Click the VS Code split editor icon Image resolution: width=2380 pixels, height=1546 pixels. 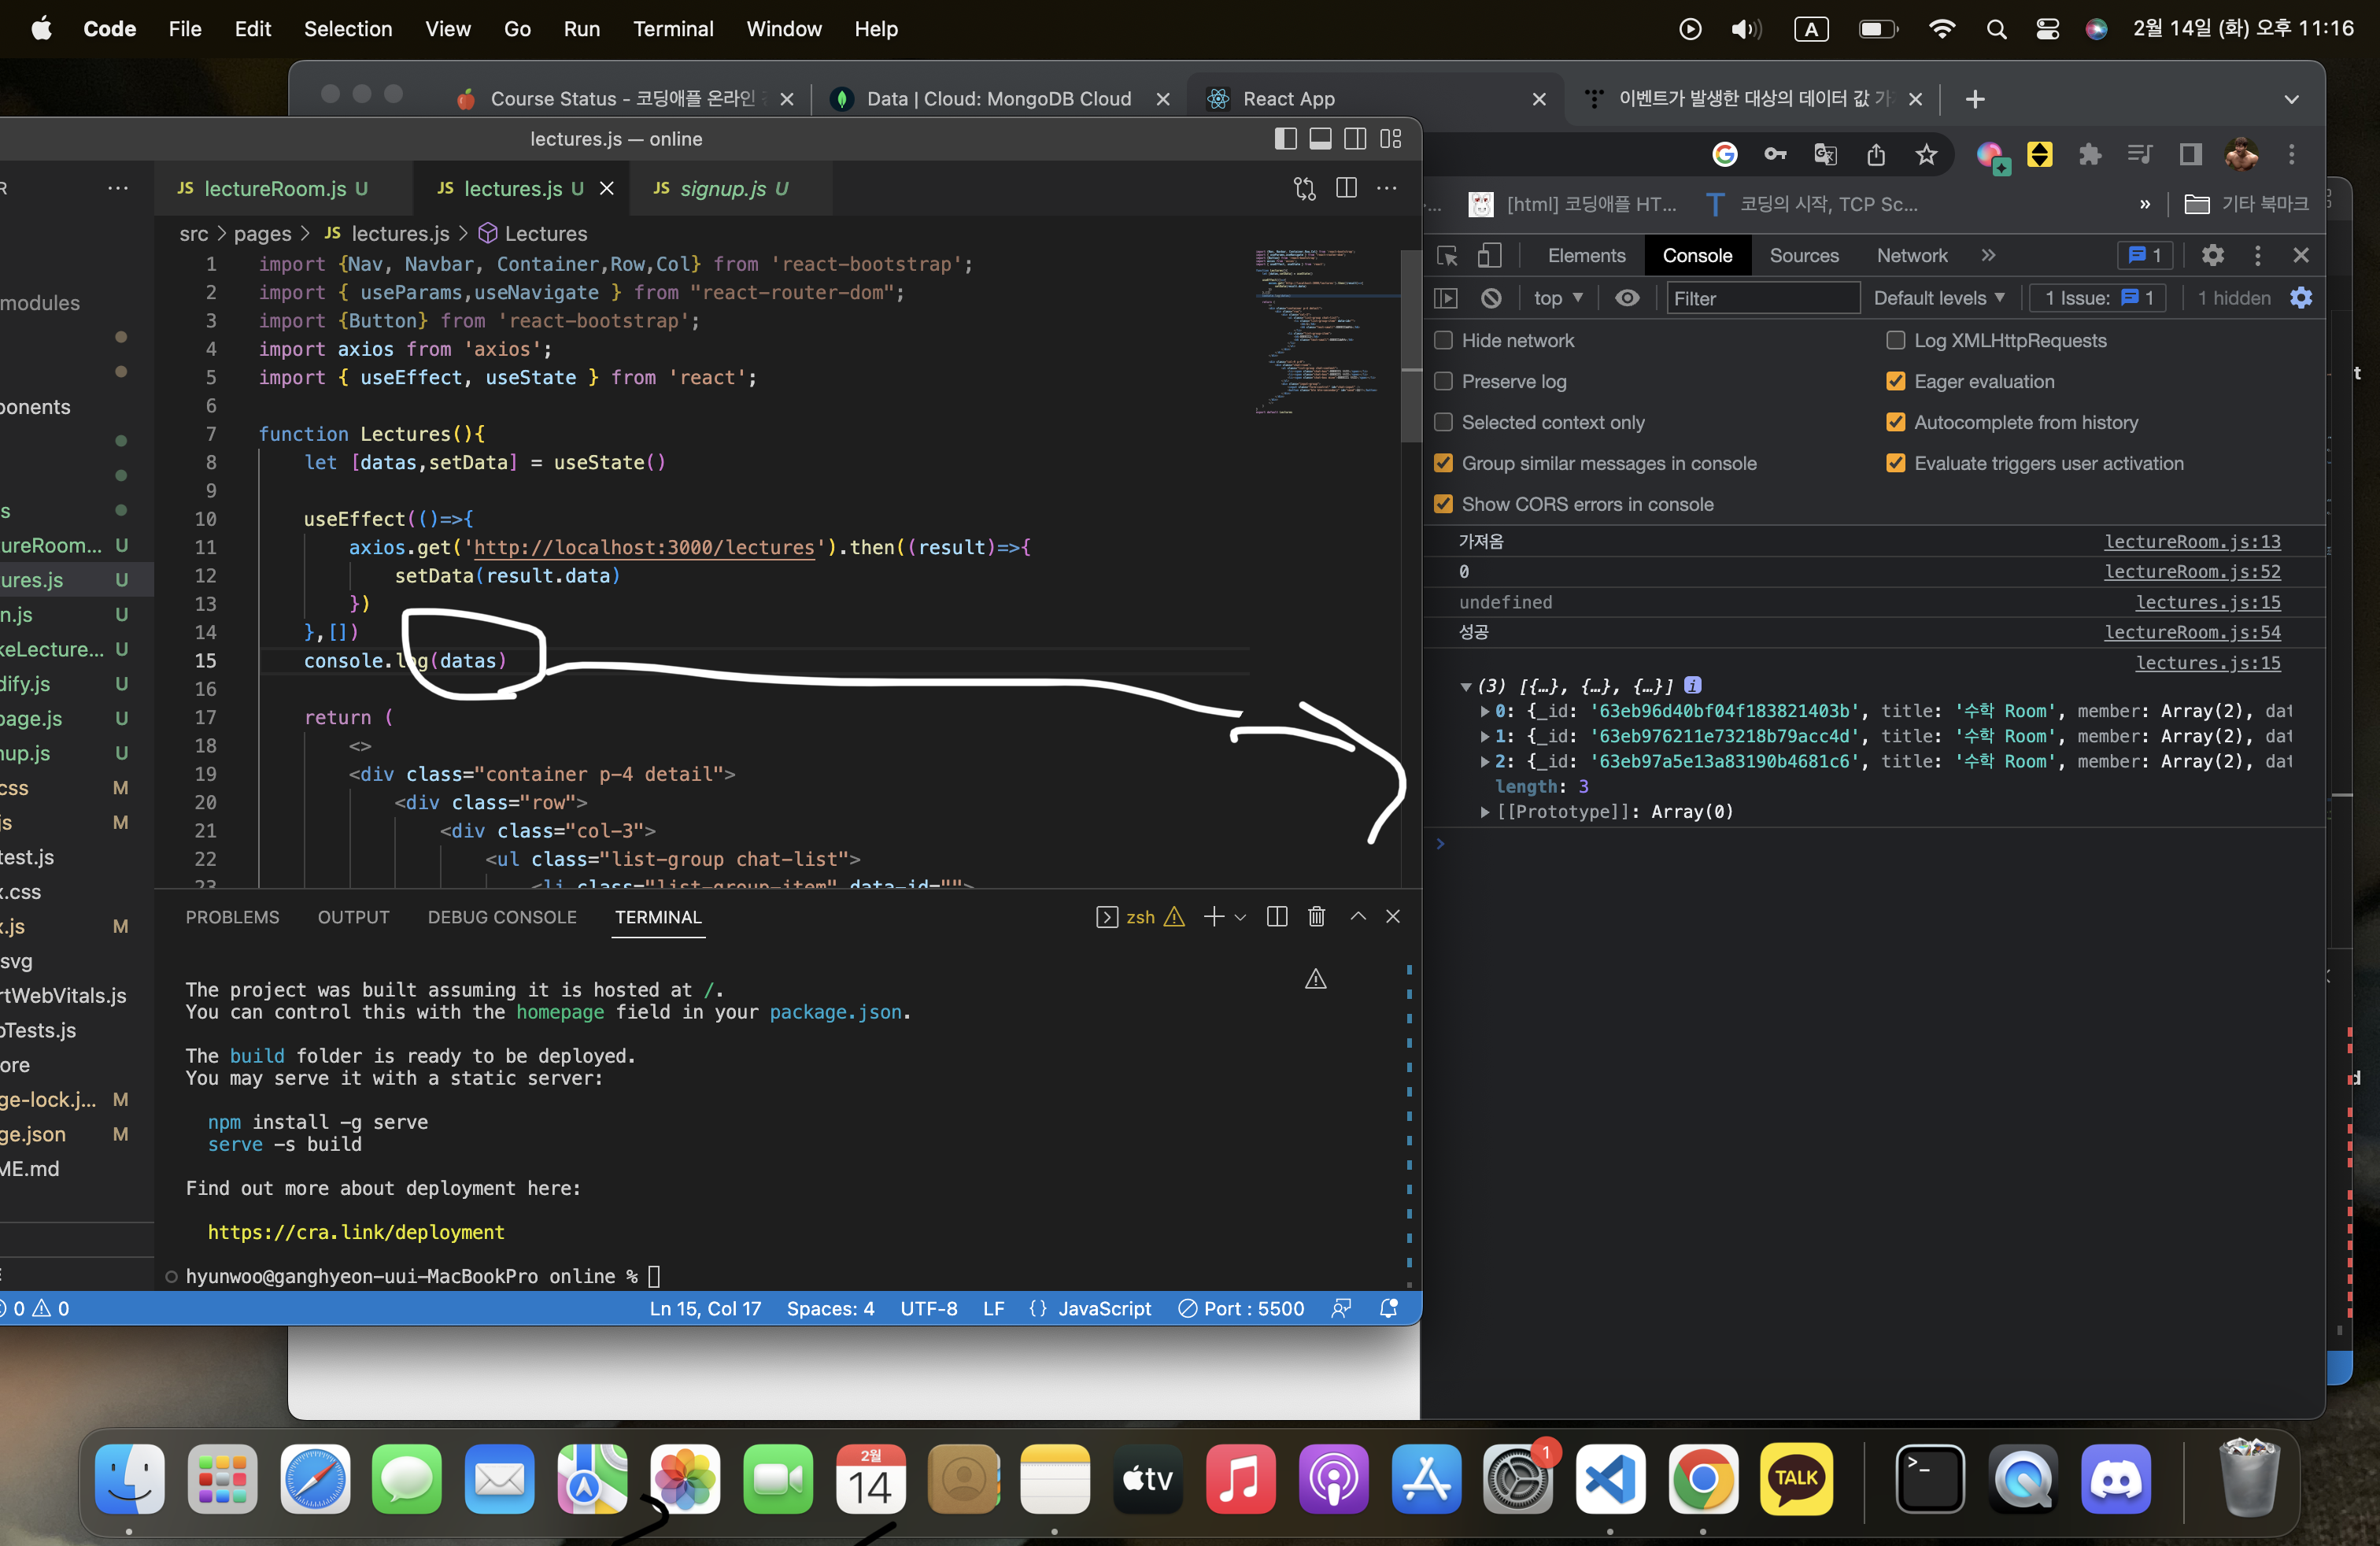(1346, 188)
